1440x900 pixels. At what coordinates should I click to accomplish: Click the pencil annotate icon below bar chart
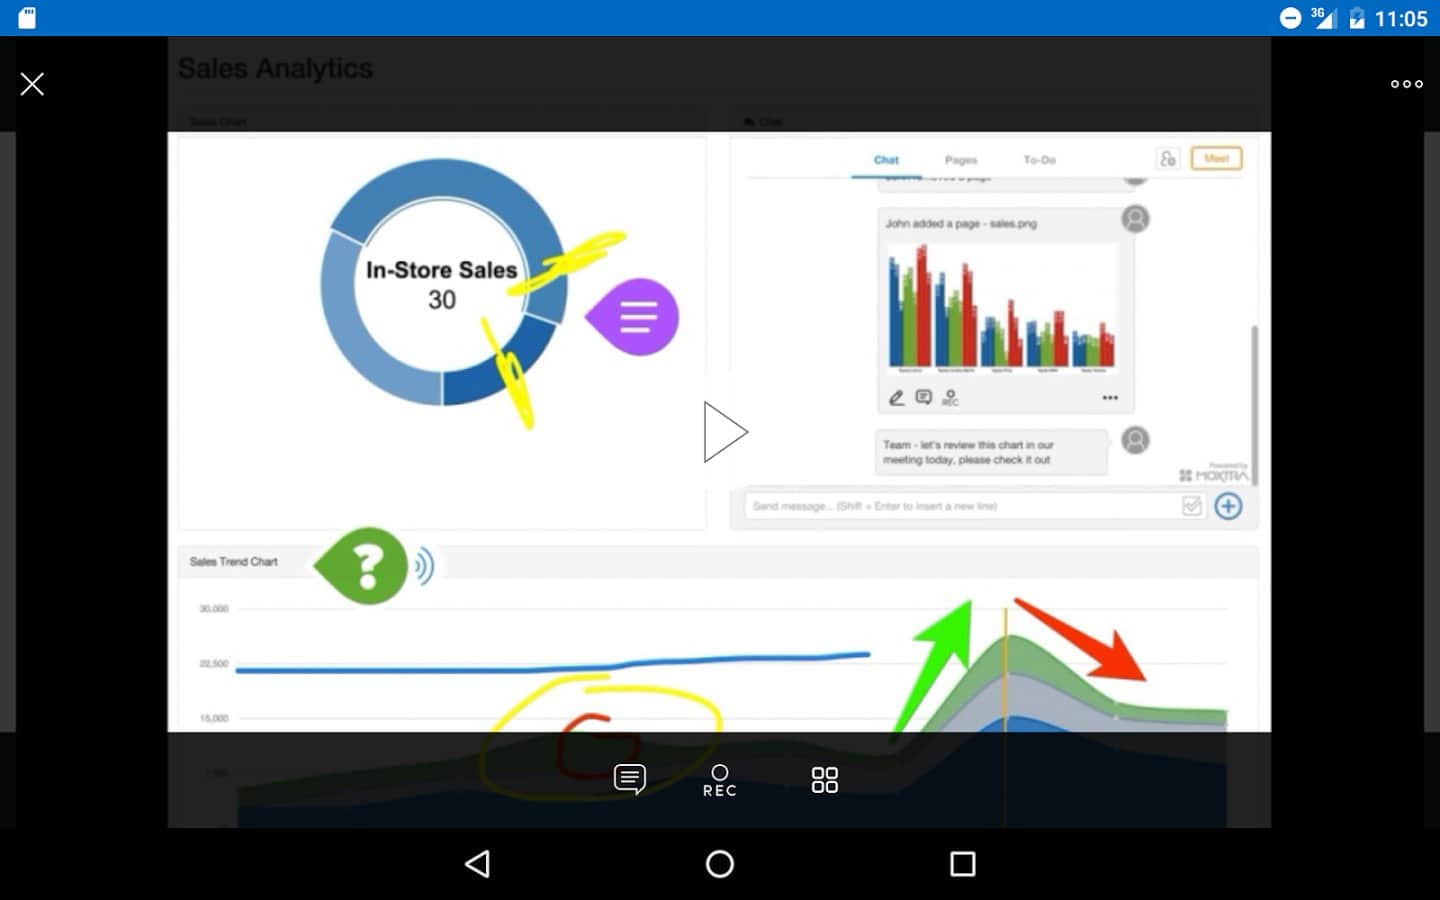click(897, 398)
